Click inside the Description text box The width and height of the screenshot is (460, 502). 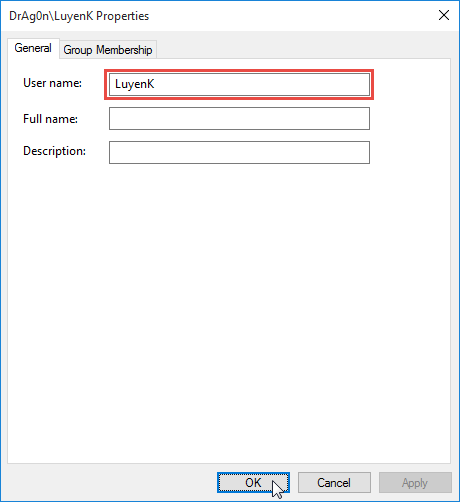point(239,152)
